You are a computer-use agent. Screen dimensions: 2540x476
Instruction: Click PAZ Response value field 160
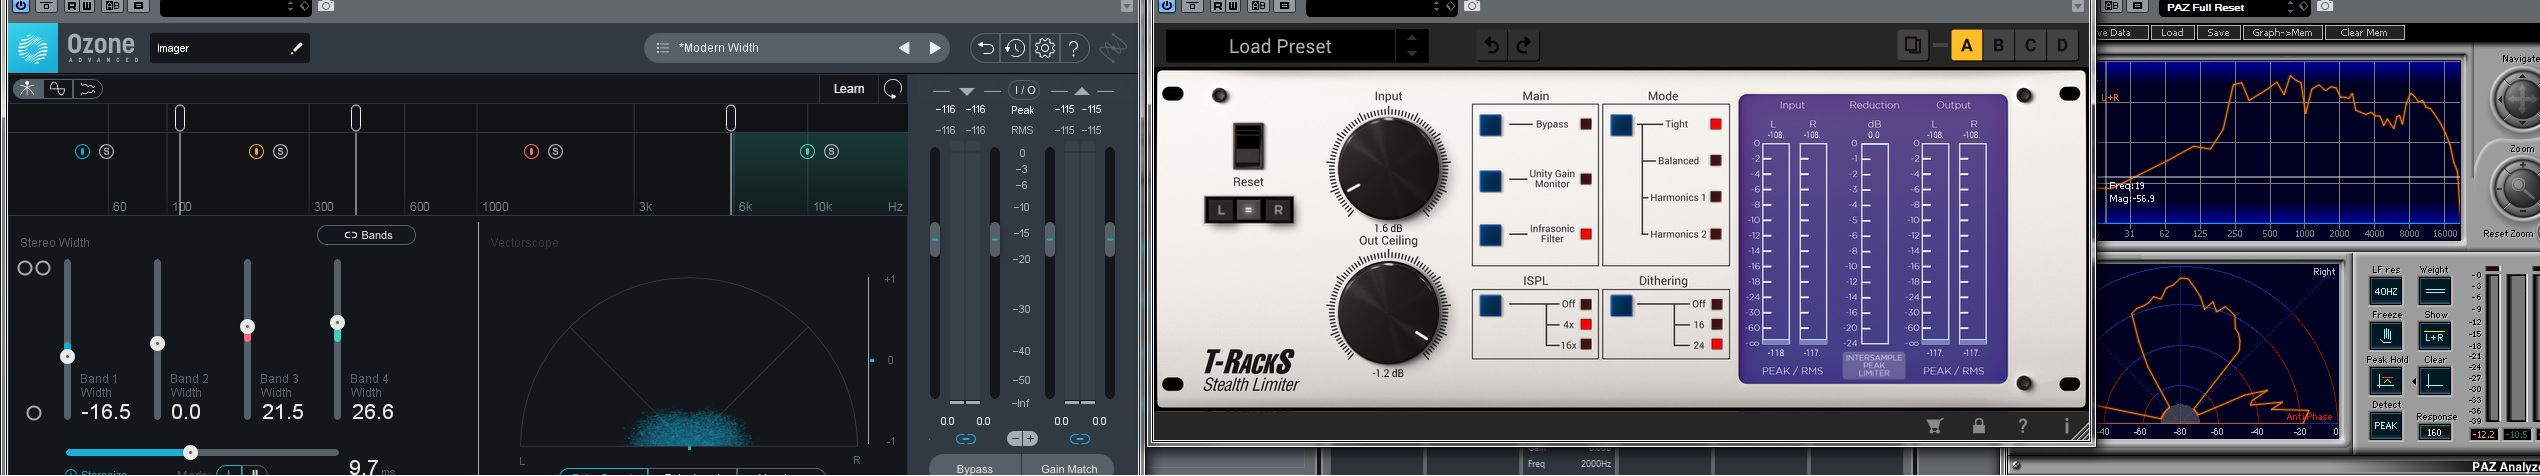[2434, 433]
